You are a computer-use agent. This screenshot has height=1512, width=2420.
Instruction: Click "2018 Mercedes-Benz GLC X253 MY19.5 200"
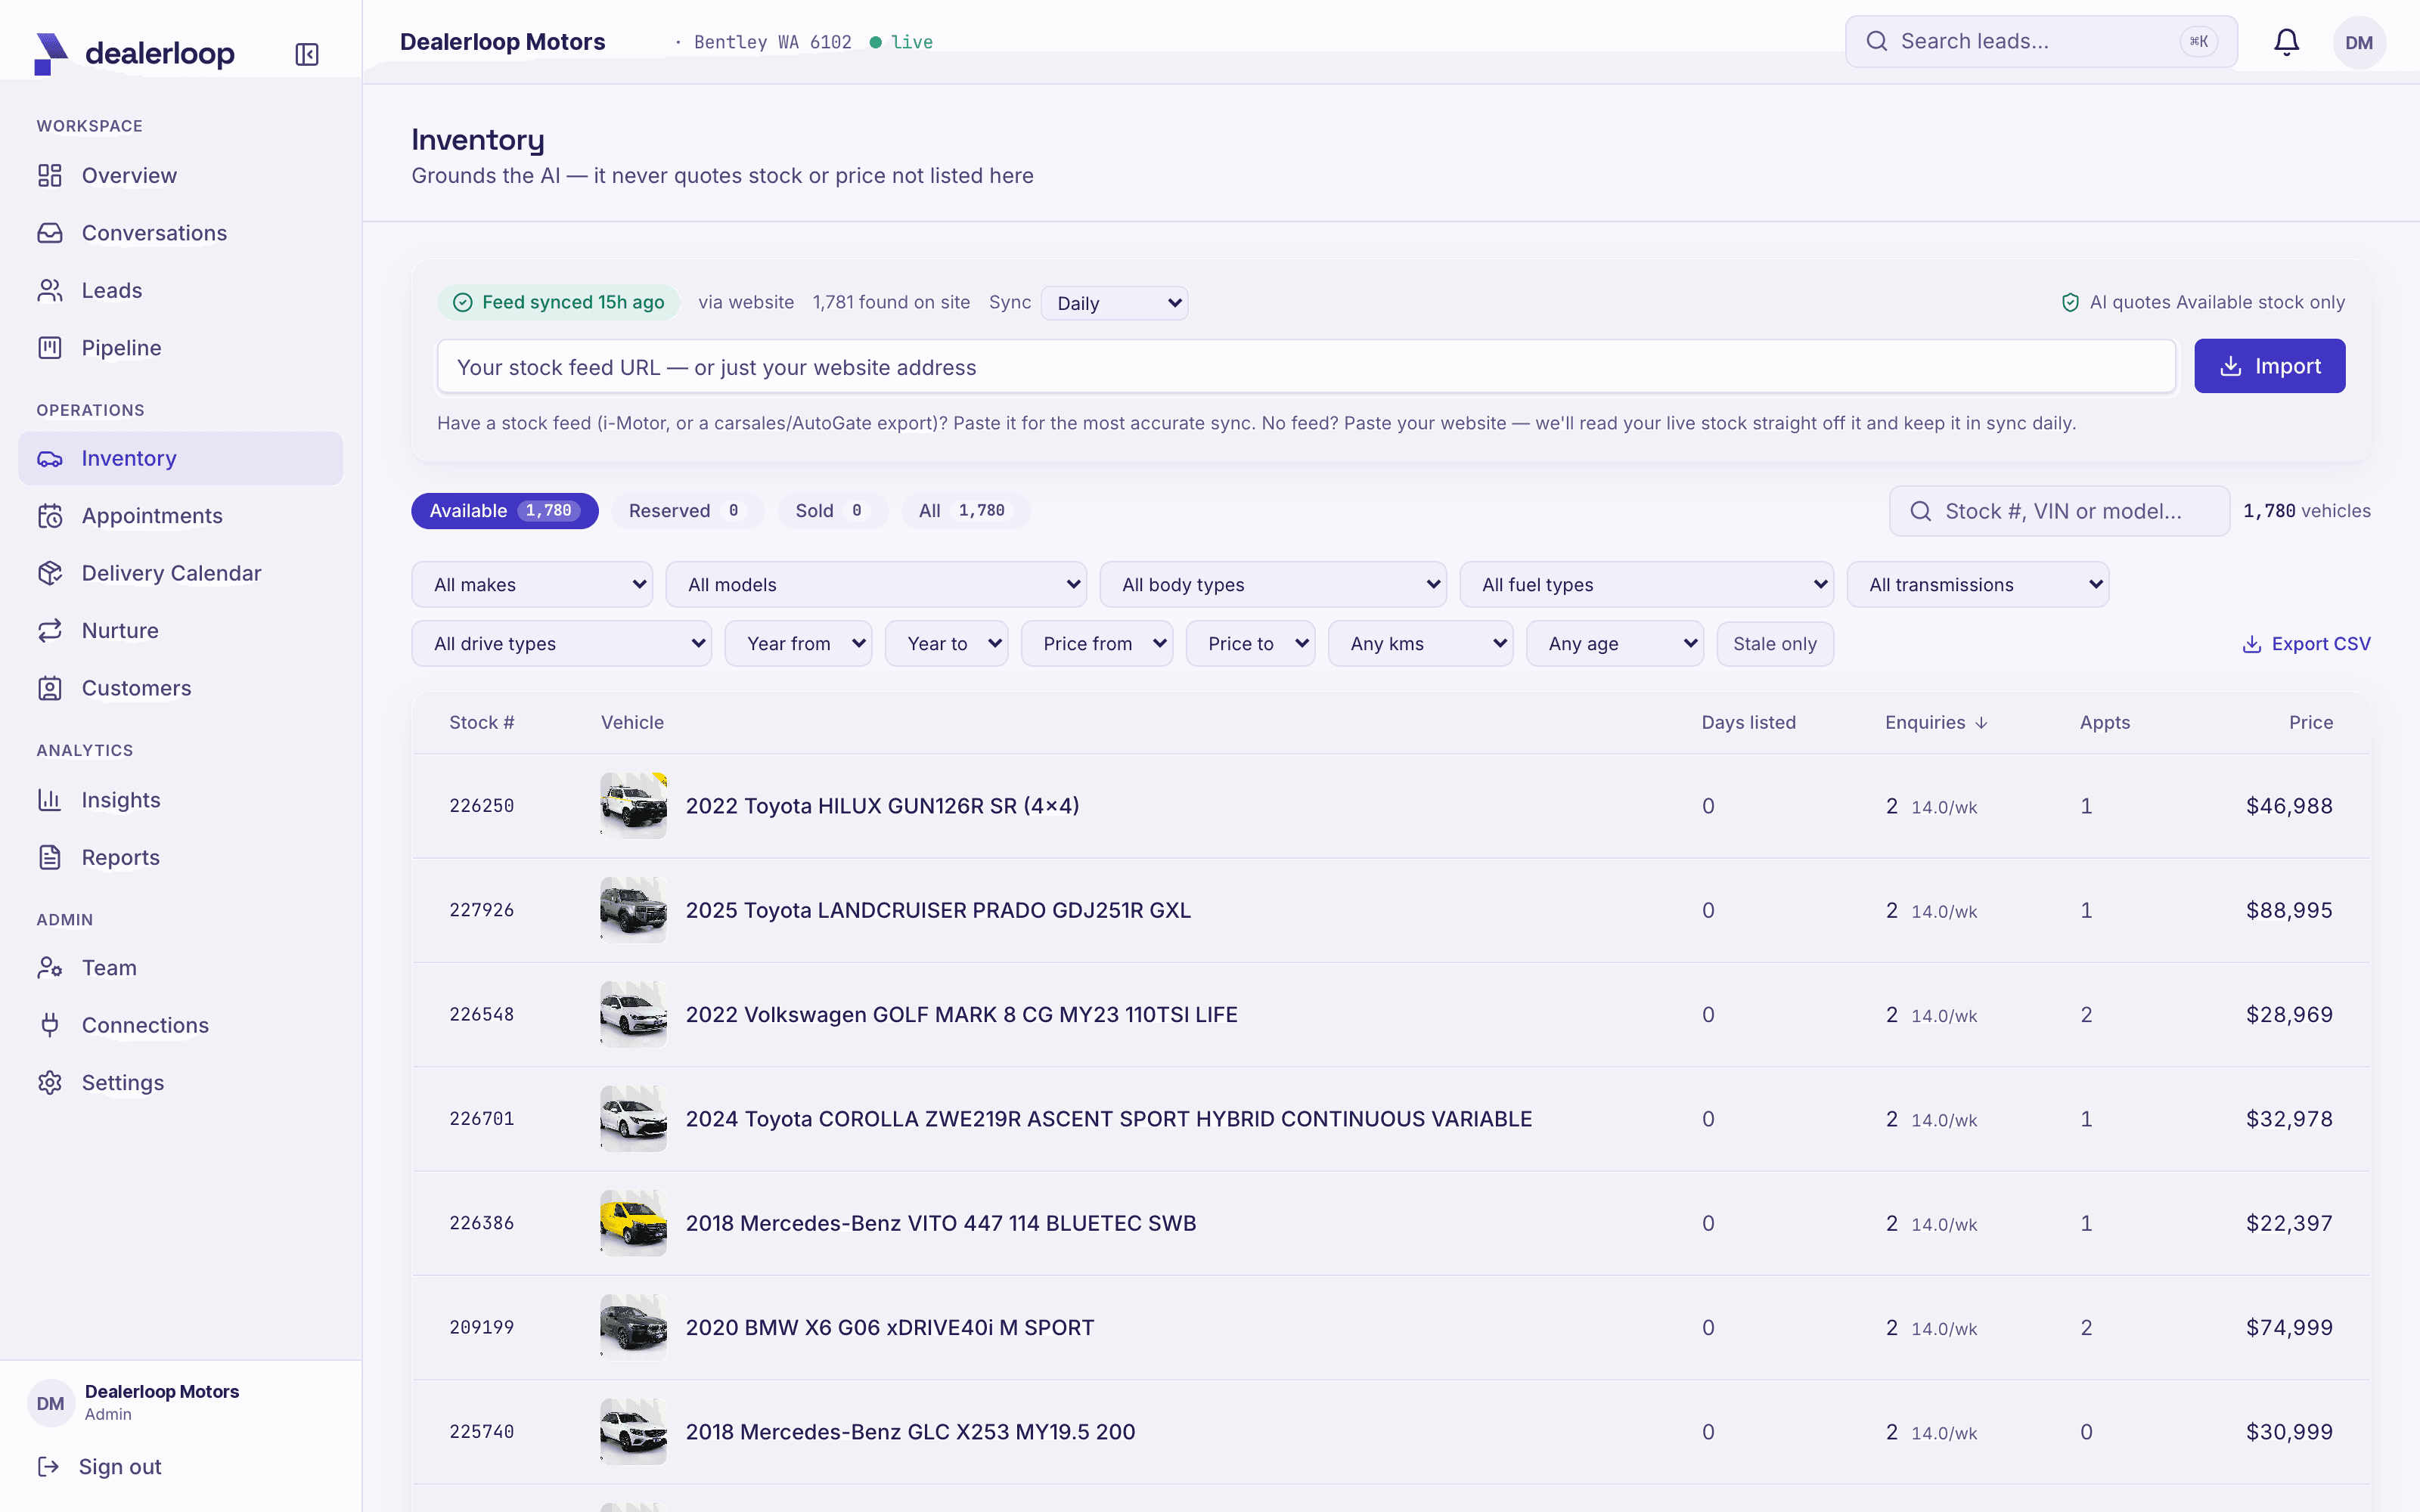click(910, 1432)
